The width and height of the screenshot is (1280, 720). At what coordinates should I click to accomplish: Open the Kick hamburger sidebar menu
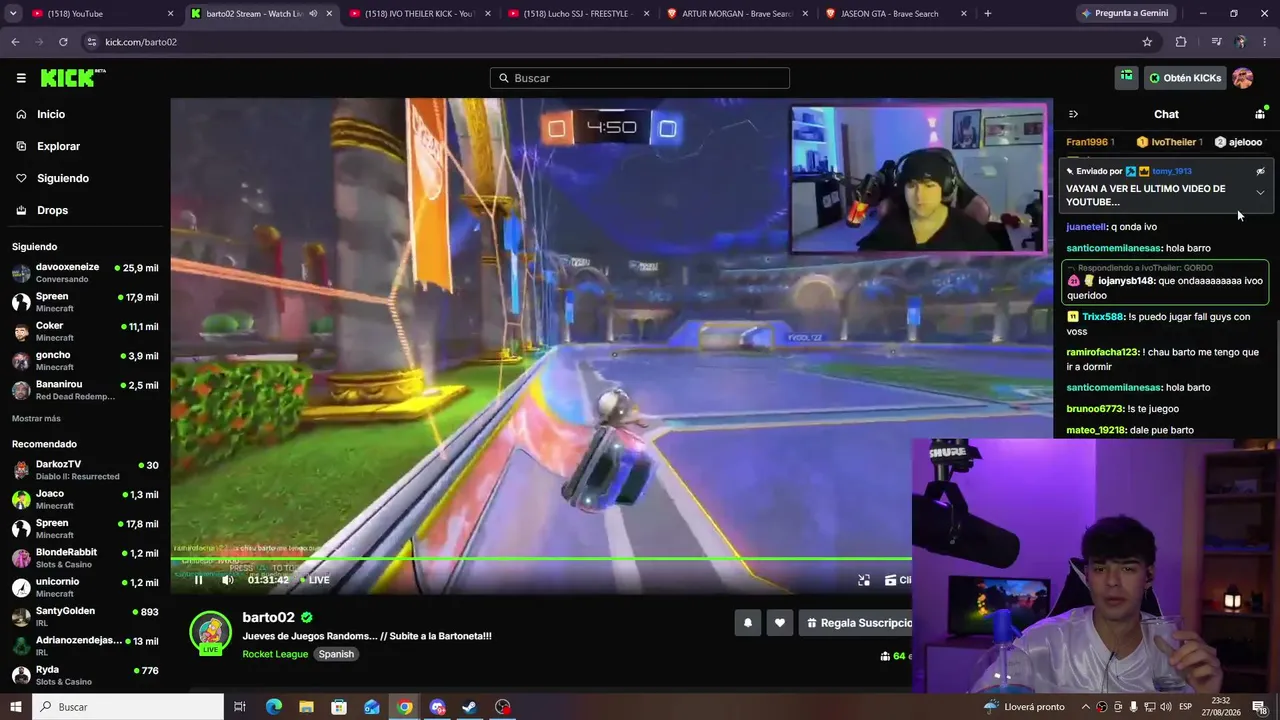pyautogui.click(x=21, y=78)
